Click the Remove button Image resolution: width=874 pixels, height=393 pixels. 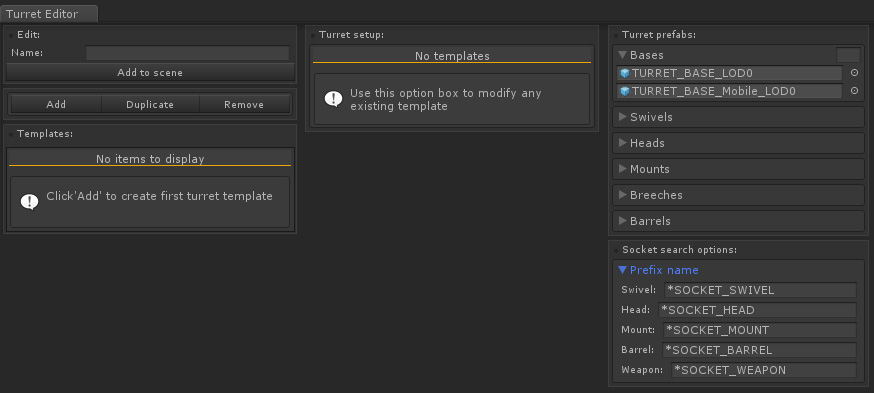click(244, 104)
